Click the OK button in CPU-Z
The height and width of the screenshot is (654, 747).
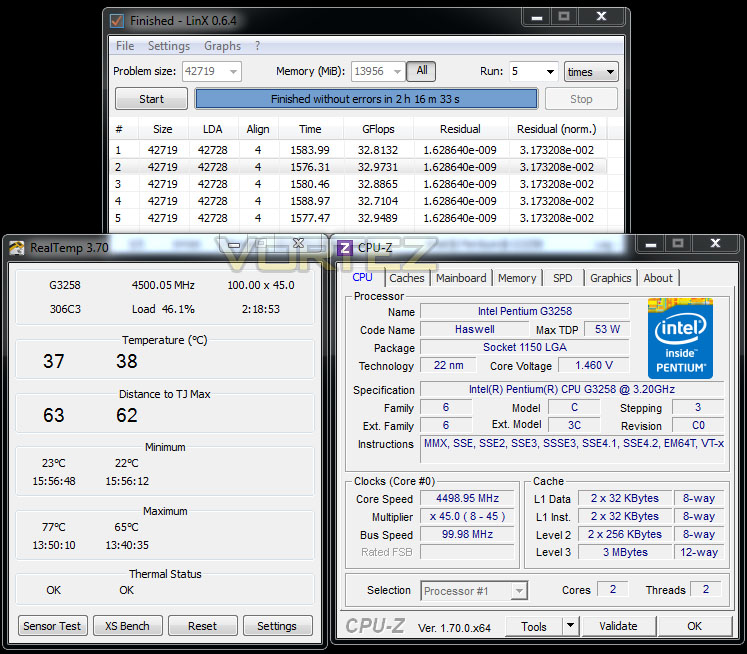[x=694, y=626]
